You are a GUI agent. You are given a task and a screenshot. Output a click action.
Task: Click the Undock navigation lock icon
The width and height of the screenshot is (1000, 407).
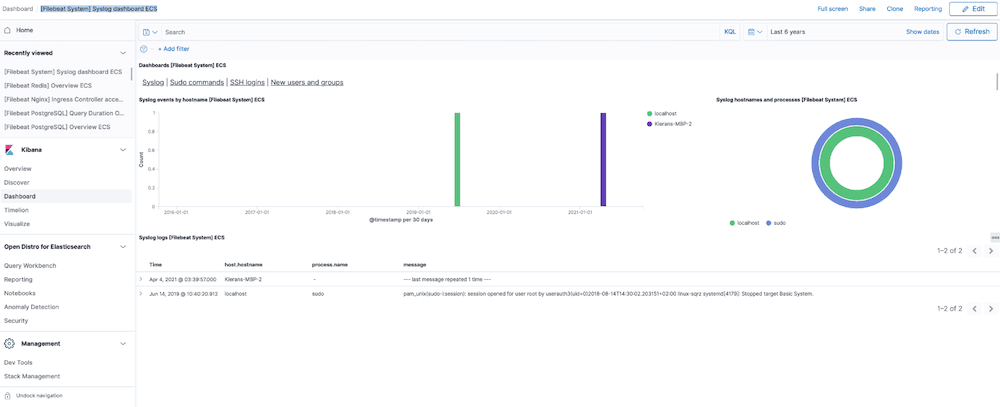point(7,396)
